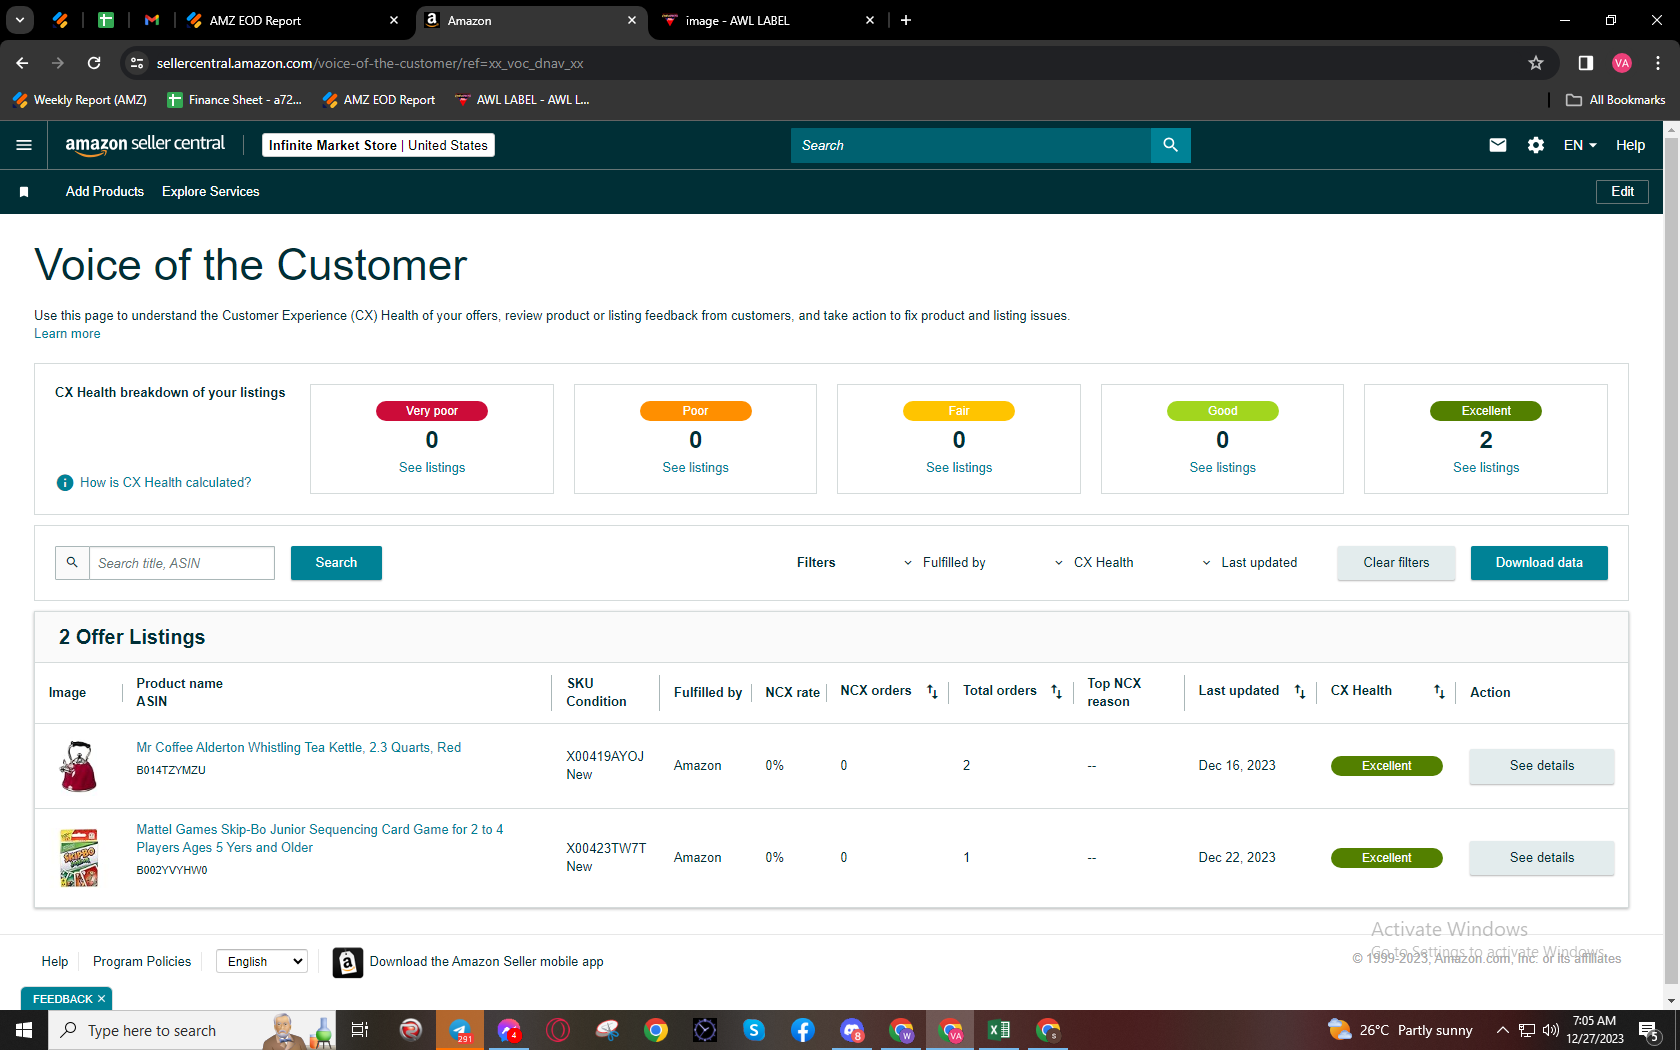The image size is (1680, 1050).
Task: Click the tea kettle product thumbnail
Action: [x=79, y=766]
